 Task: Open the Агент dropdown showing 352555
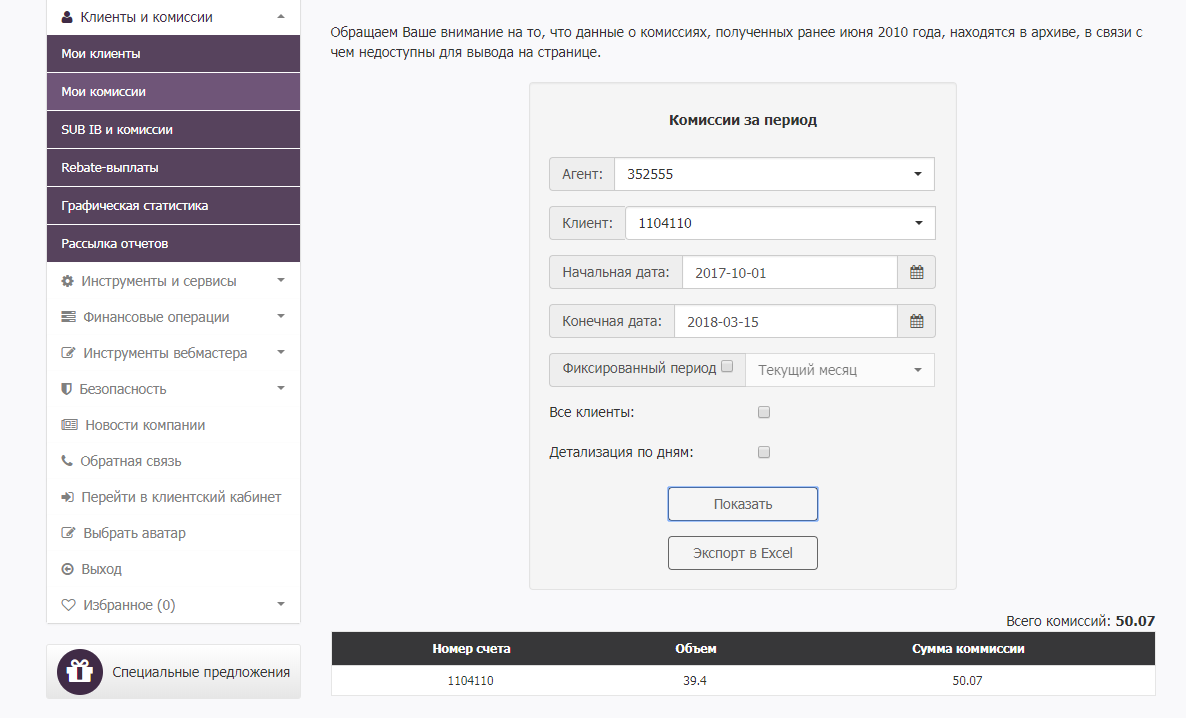775,174
